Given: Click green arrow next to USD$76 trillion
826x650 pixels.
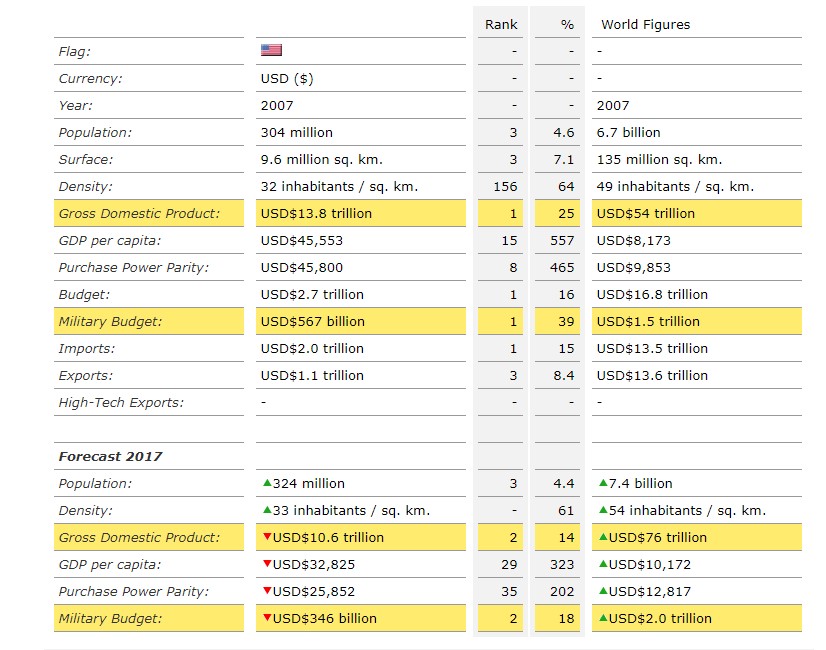Looking at the screenshot, I should click(x=602, y=537).
